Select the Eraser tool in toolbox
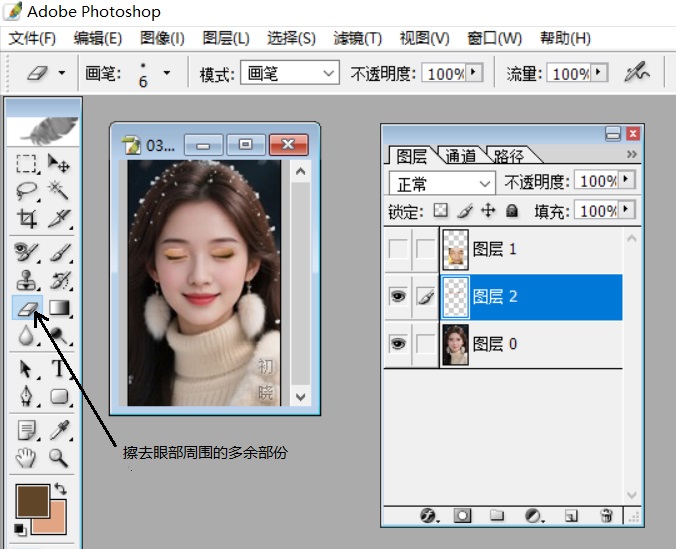Screen dimensions: 676x549 click(28, 308)
